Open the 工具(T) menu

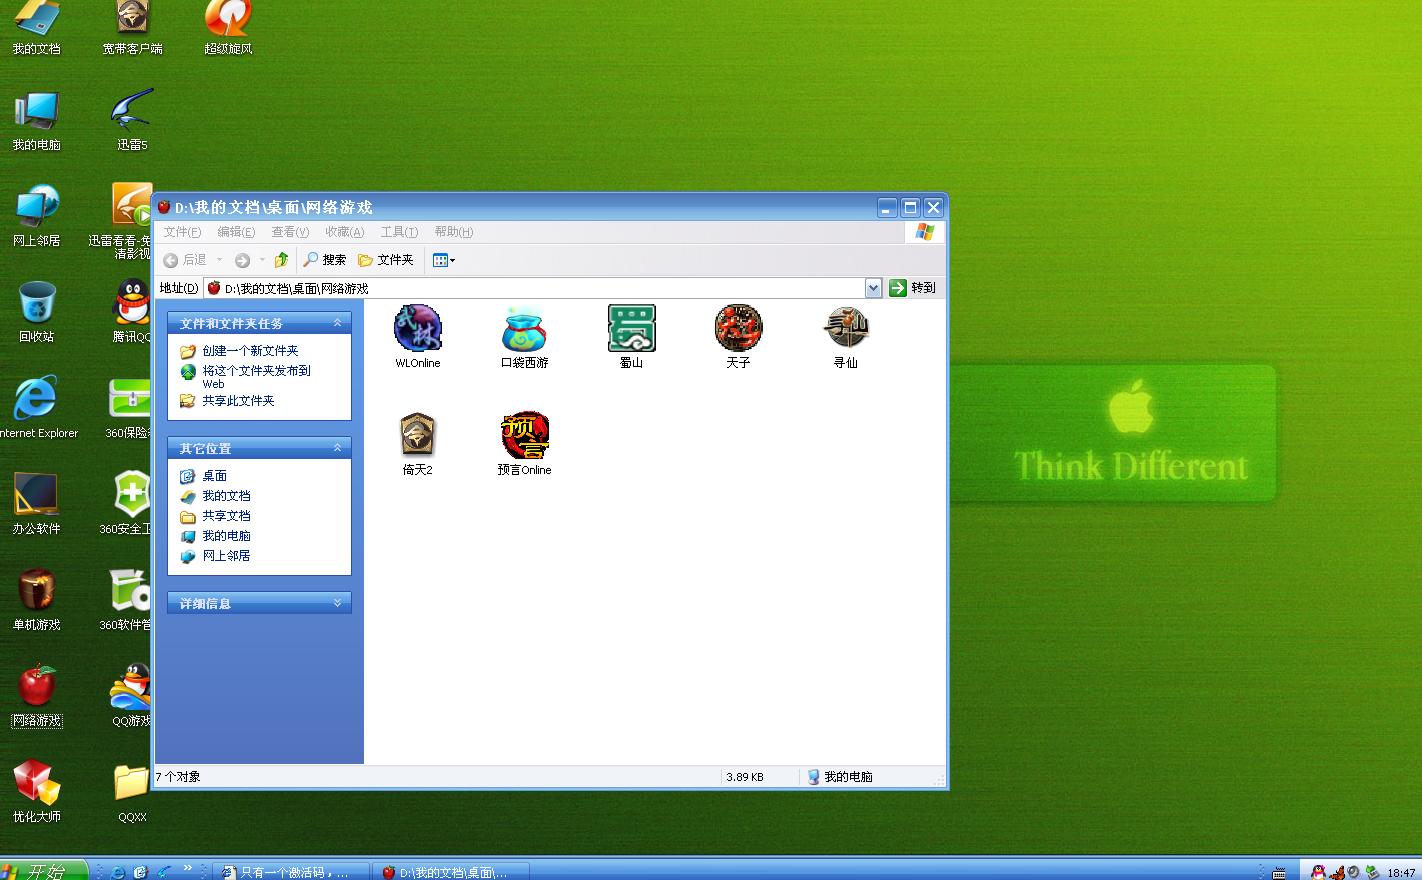pyautogui.click(x=399, y=232)
